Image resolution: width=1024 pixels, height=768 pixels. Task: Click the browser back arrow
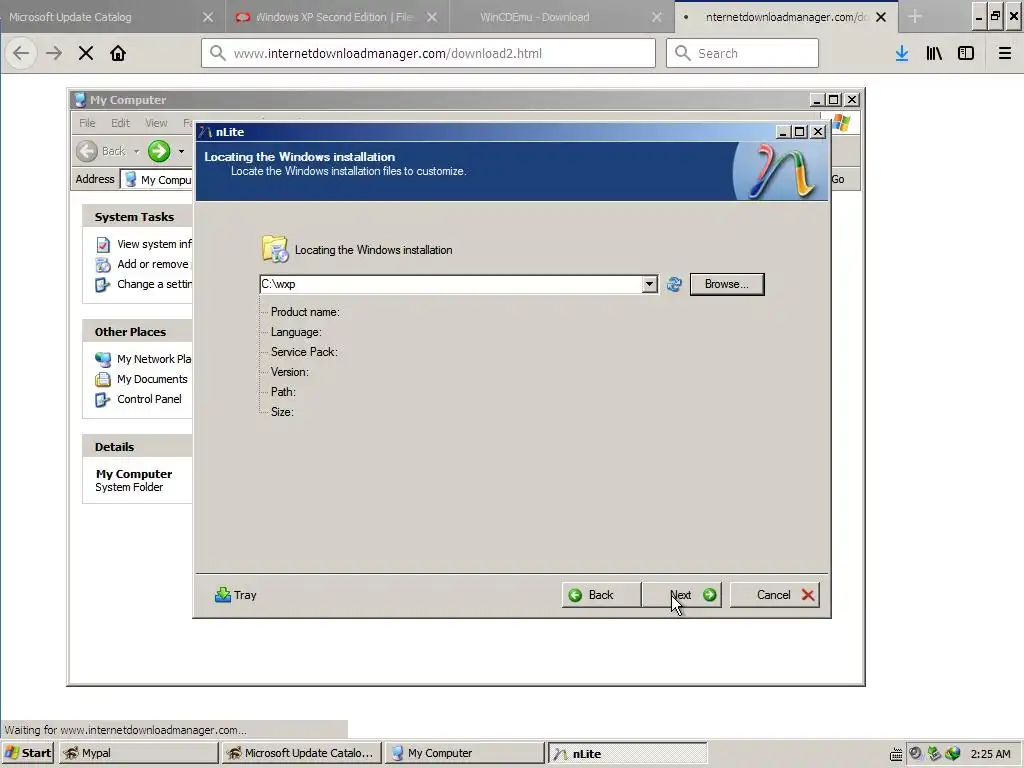(21, 53)
